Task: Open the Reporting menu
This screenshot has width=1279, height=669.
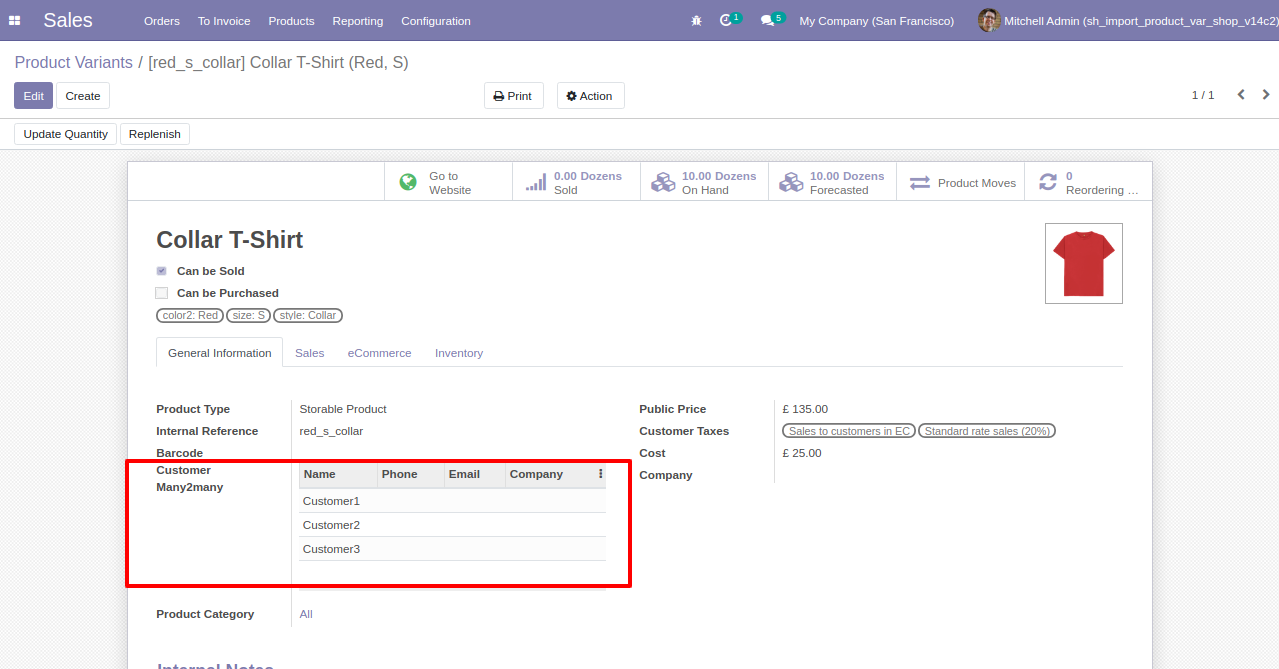Action: coord(358,21)
